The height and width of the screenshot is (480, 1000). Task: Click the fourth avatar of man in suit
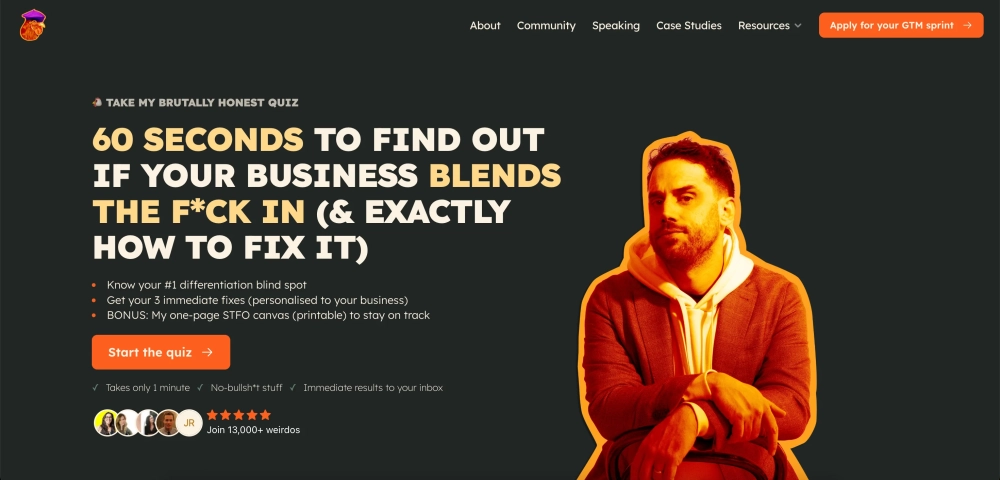pyautogui.click(x=168, y=423)
